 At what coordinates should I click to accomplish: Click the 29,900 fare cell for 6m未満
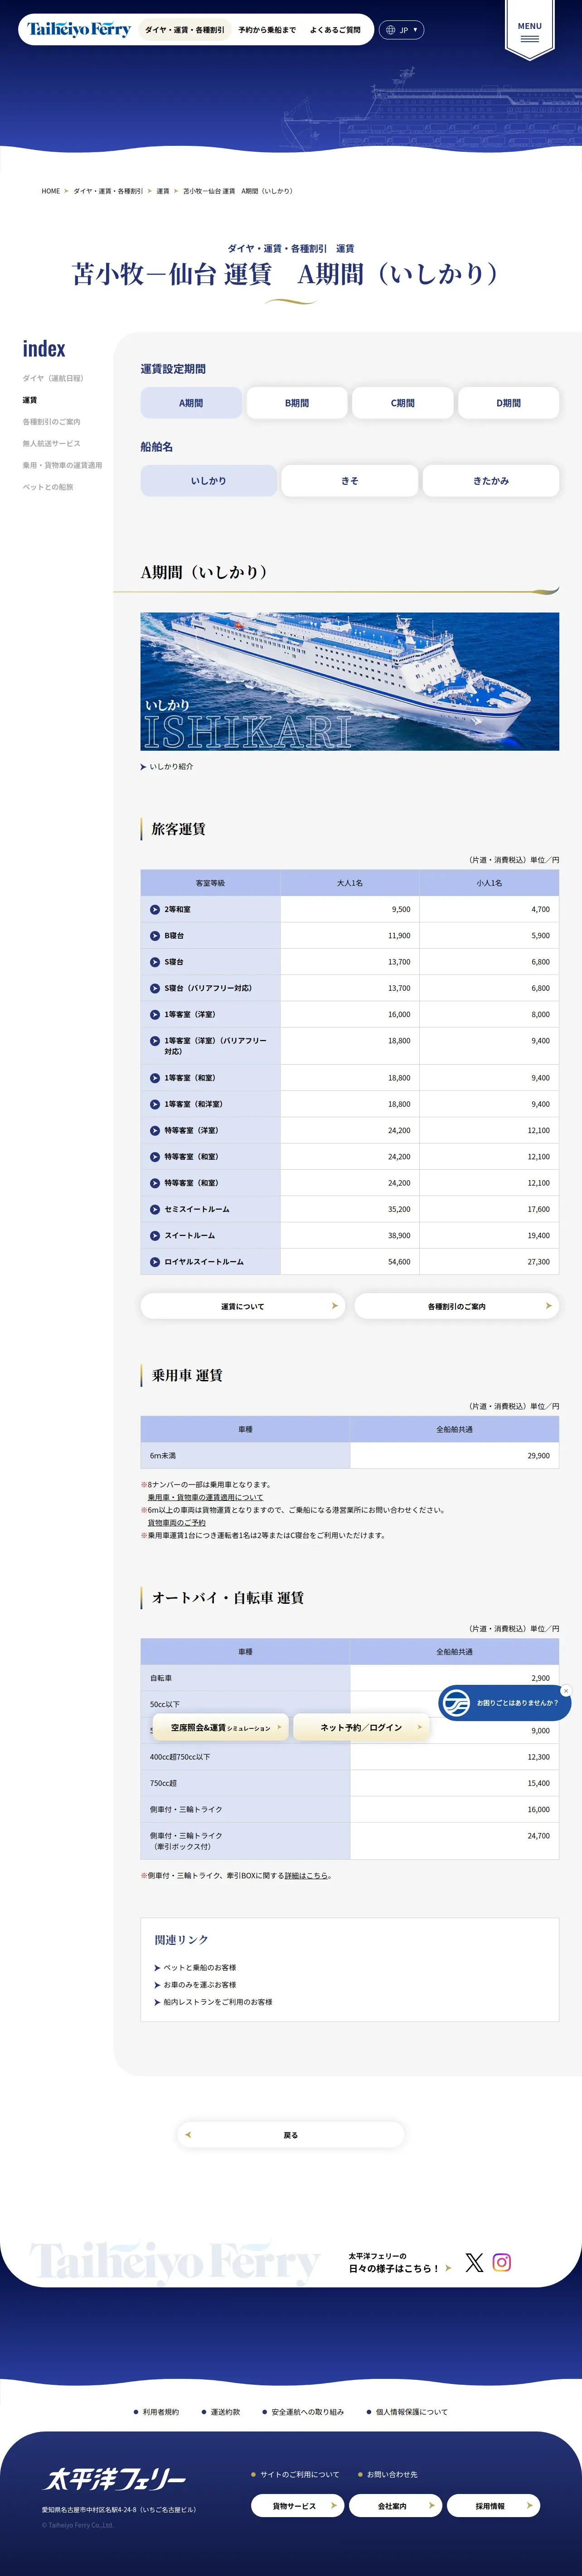coord(455,1456)
